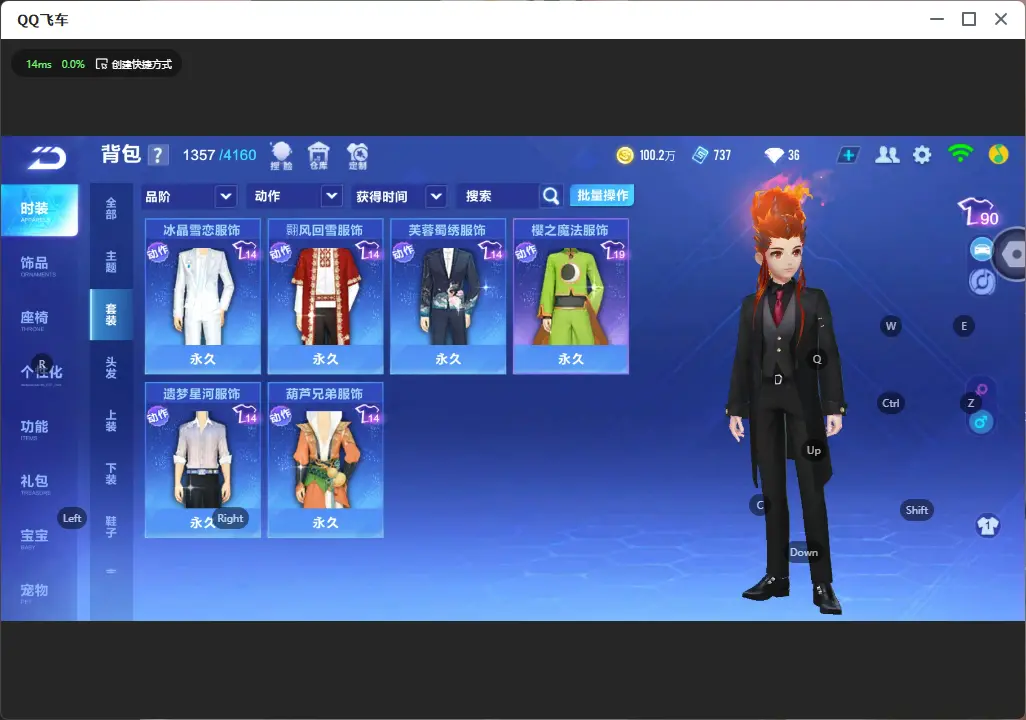This screenshot has width=1026, height=720.
Task: Click the 100.2万 gold amount
Action: tap(657, 155)
